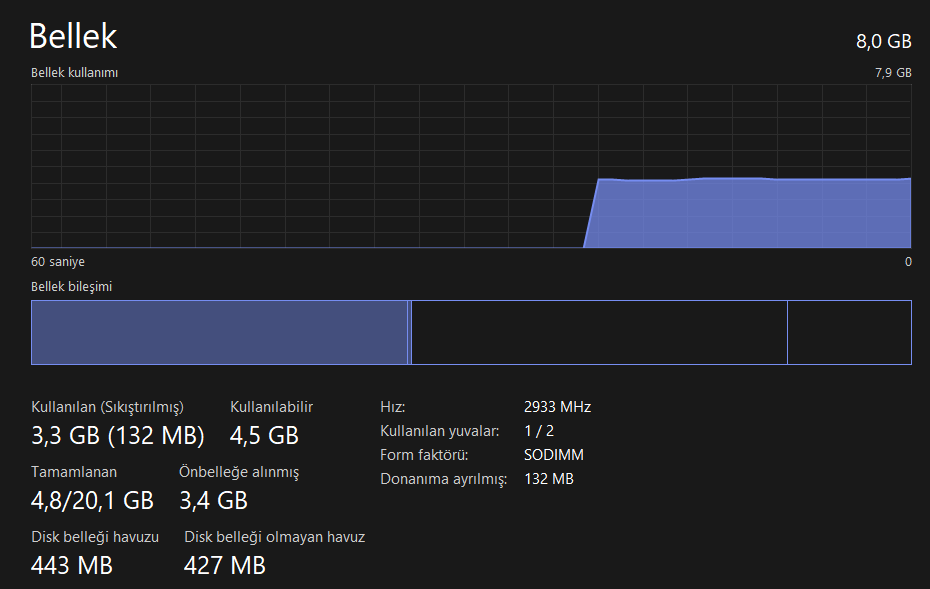Click the 3,4 GB cached value

pos(213,501)
